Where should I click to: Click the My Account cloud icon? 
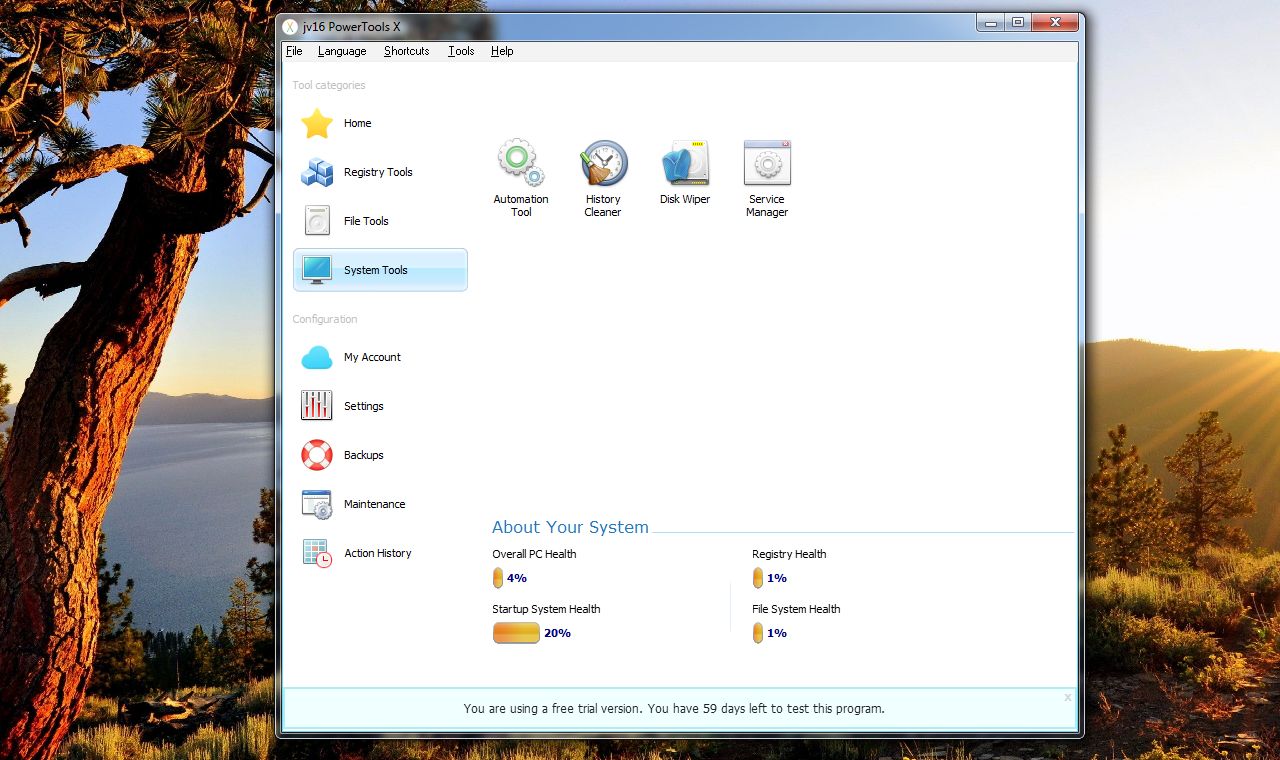click(x=317, y=357)
